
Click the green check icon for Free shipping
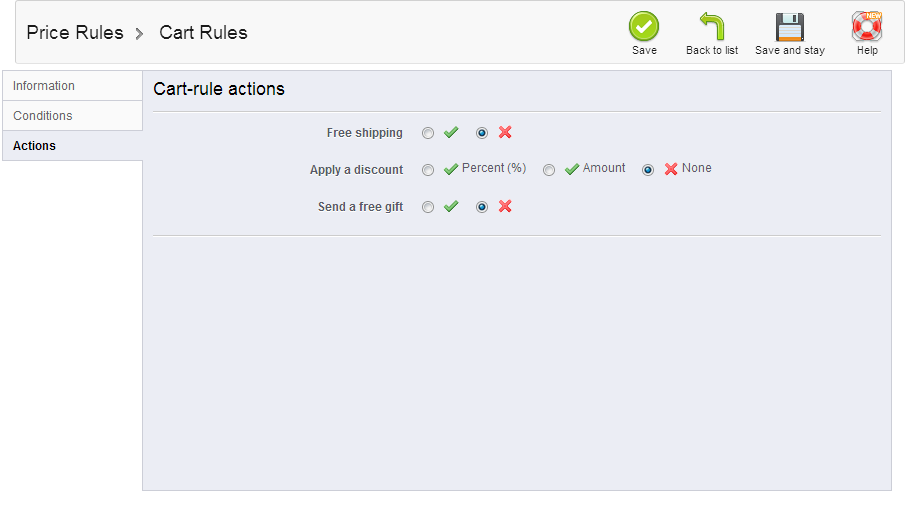[x=451, y=133]
